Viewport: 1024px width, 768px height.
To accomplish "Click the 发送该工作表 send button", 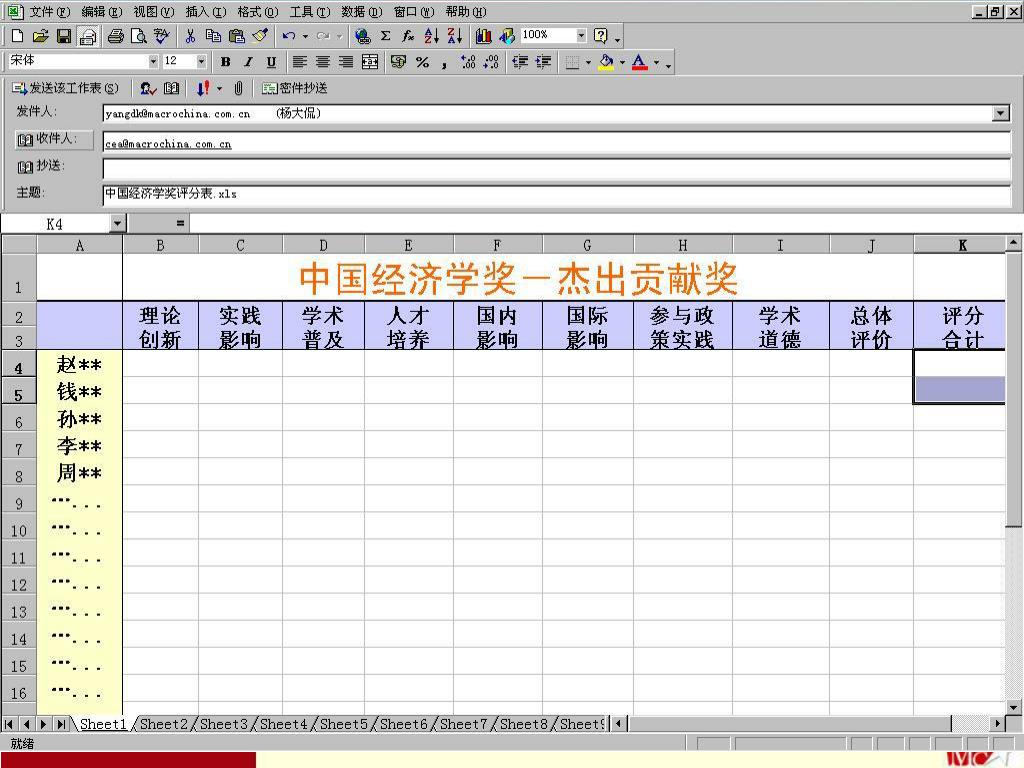I will click(x=66, y=88).
